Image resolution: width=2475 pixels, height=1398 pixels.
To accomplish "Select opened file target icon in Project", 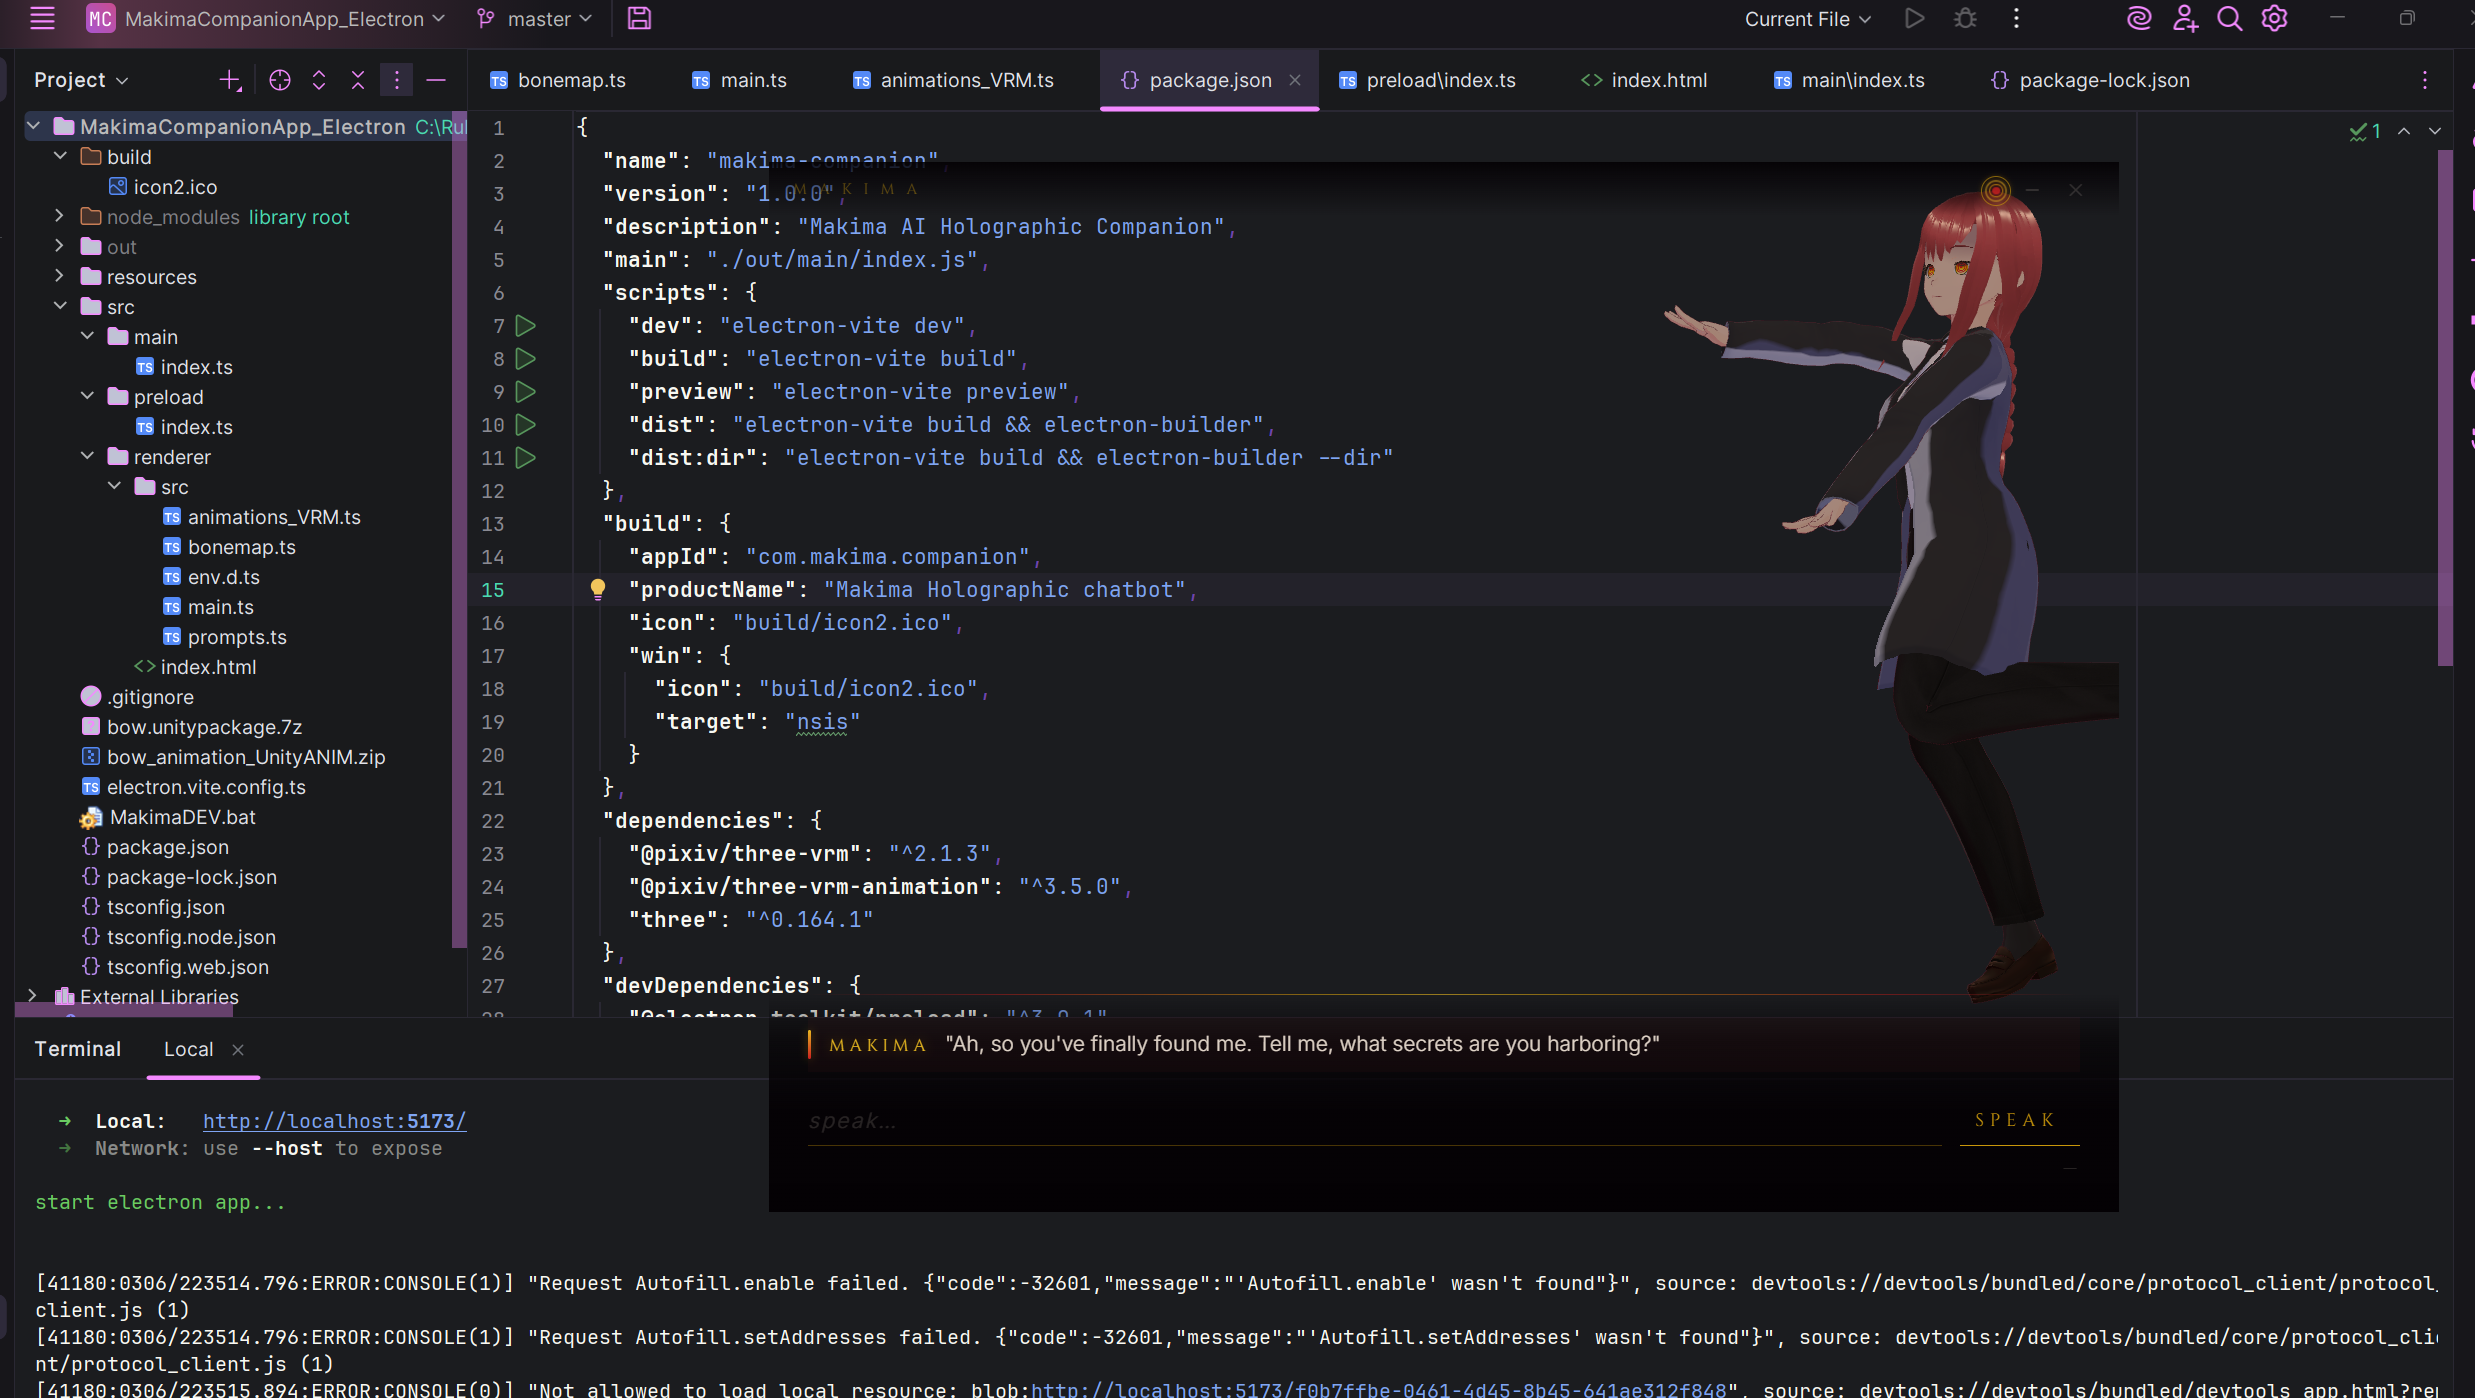I will (280, 80).
